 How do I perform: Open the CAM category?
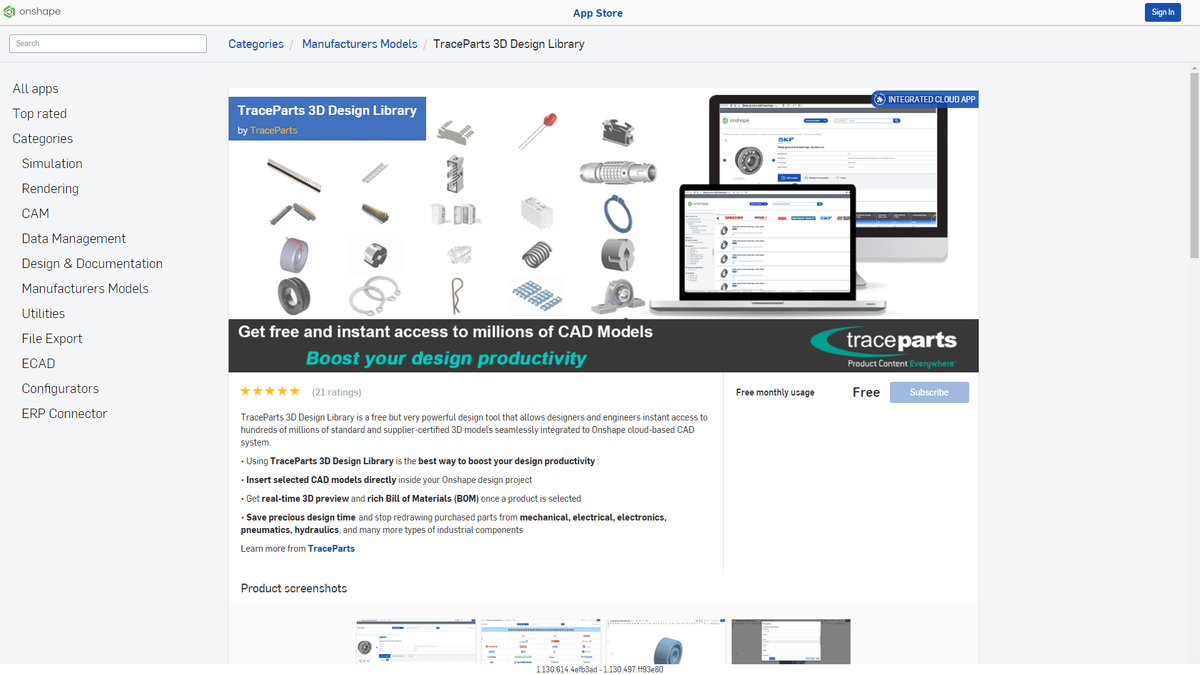pyautogui.click(x=35, y=214)
